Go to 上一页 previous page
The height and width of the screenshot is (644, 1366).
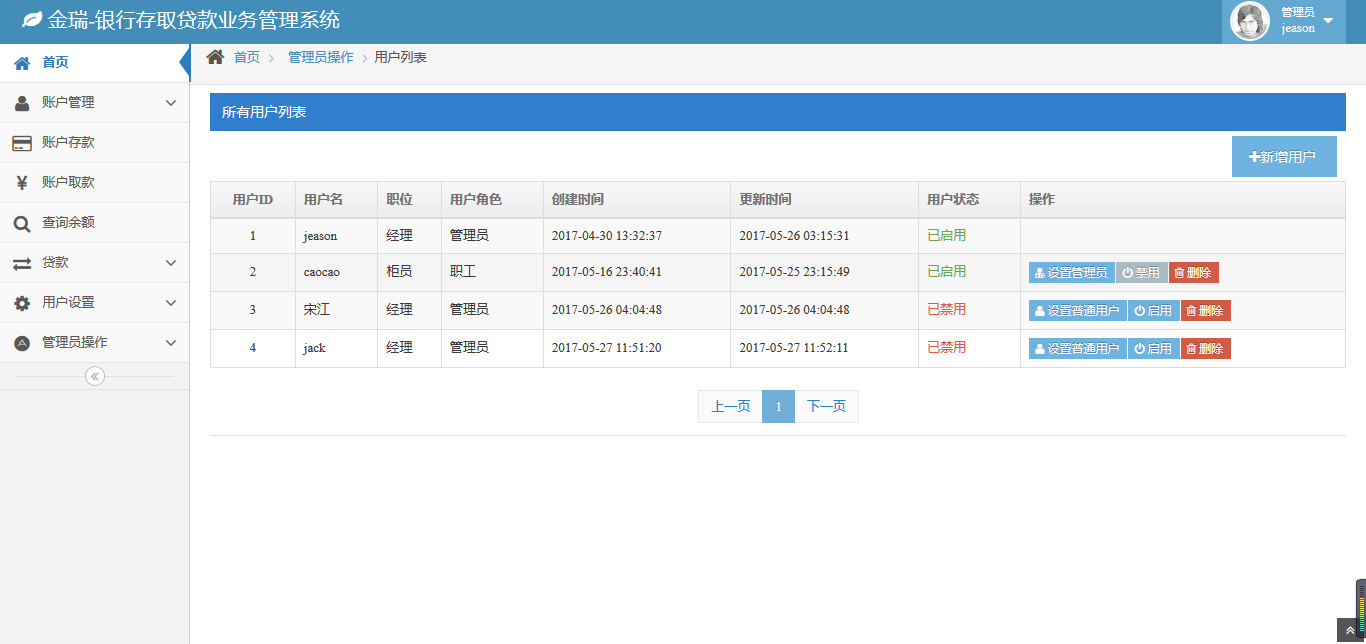point(730,407)
